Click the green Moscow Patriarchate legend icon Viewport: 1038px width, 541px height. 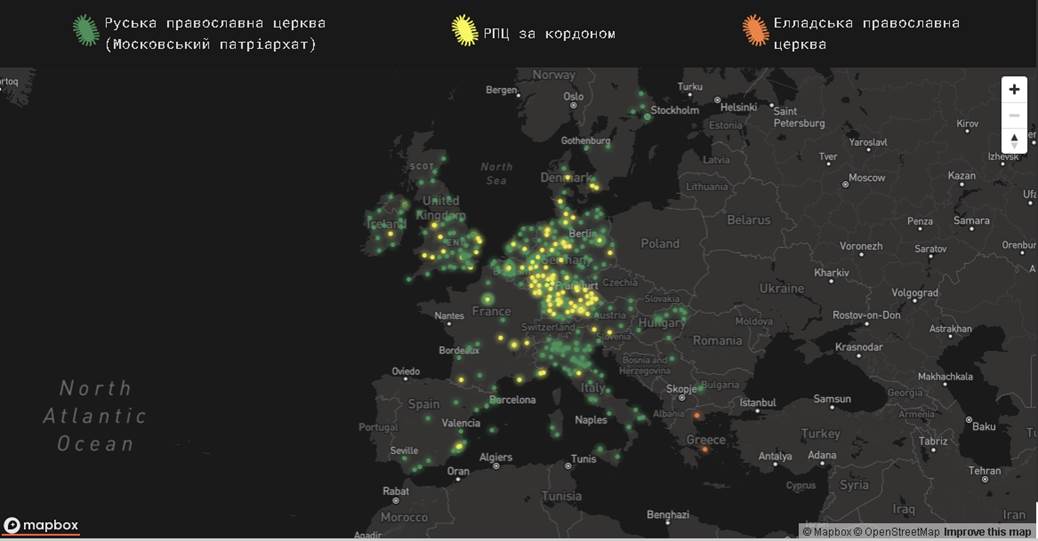87,31
